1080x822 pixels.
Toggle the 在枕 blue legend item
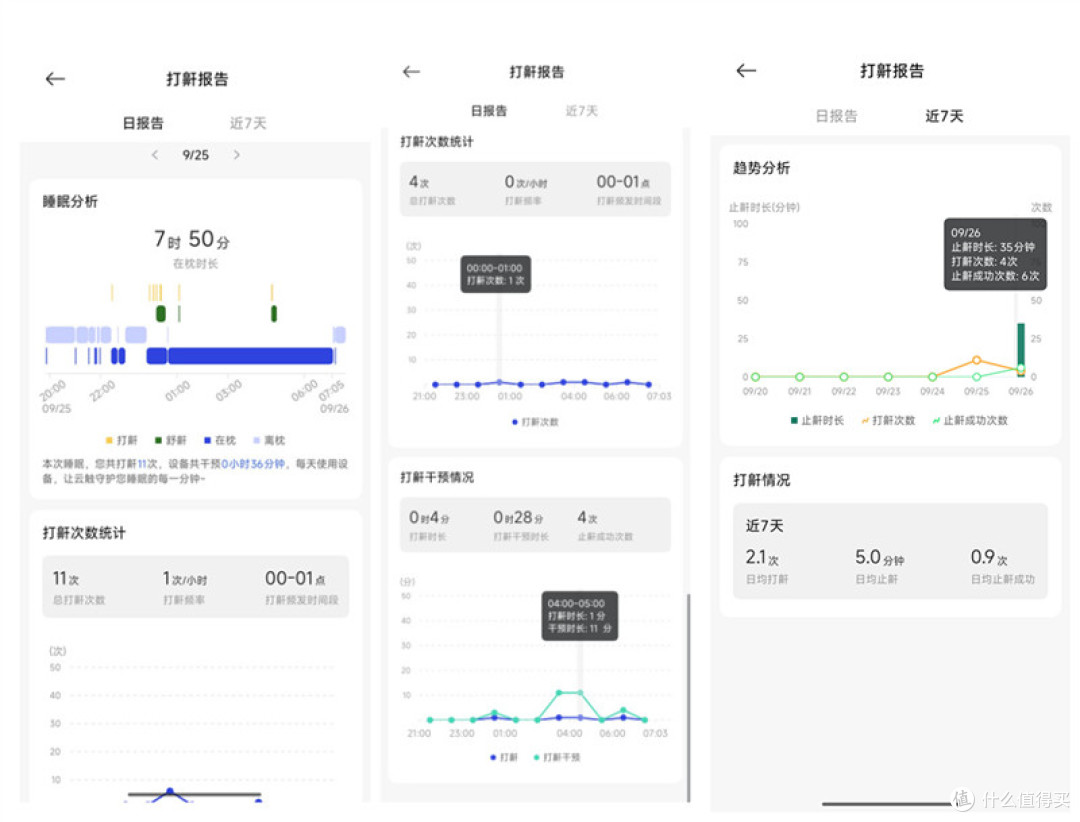coord(220,440)
